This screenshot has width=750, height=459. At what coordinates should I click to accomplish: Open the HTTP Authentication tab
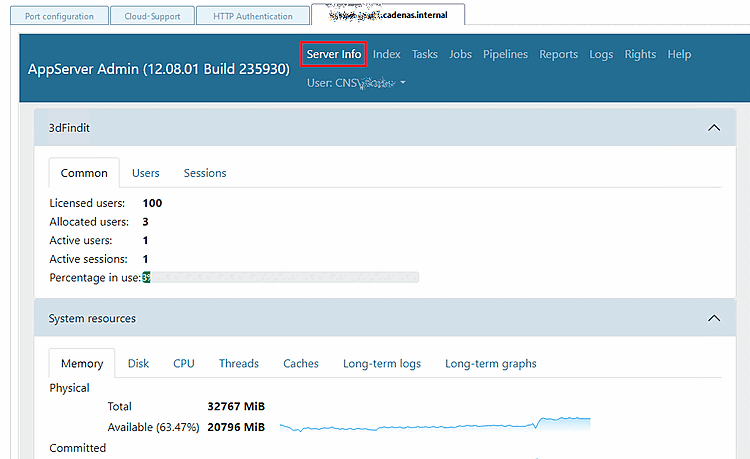[x=253, y=16]
